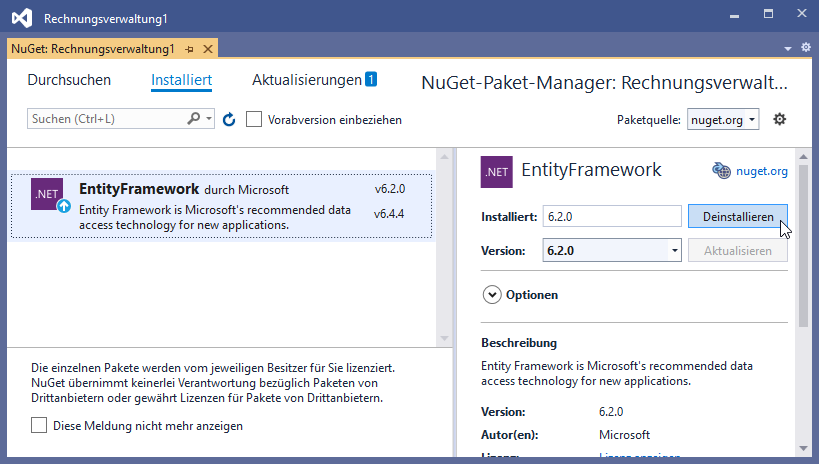Click the EntityFramework .NET icon in the list
This screenshot has height=464, width=819.
click(x=47, y=194)
